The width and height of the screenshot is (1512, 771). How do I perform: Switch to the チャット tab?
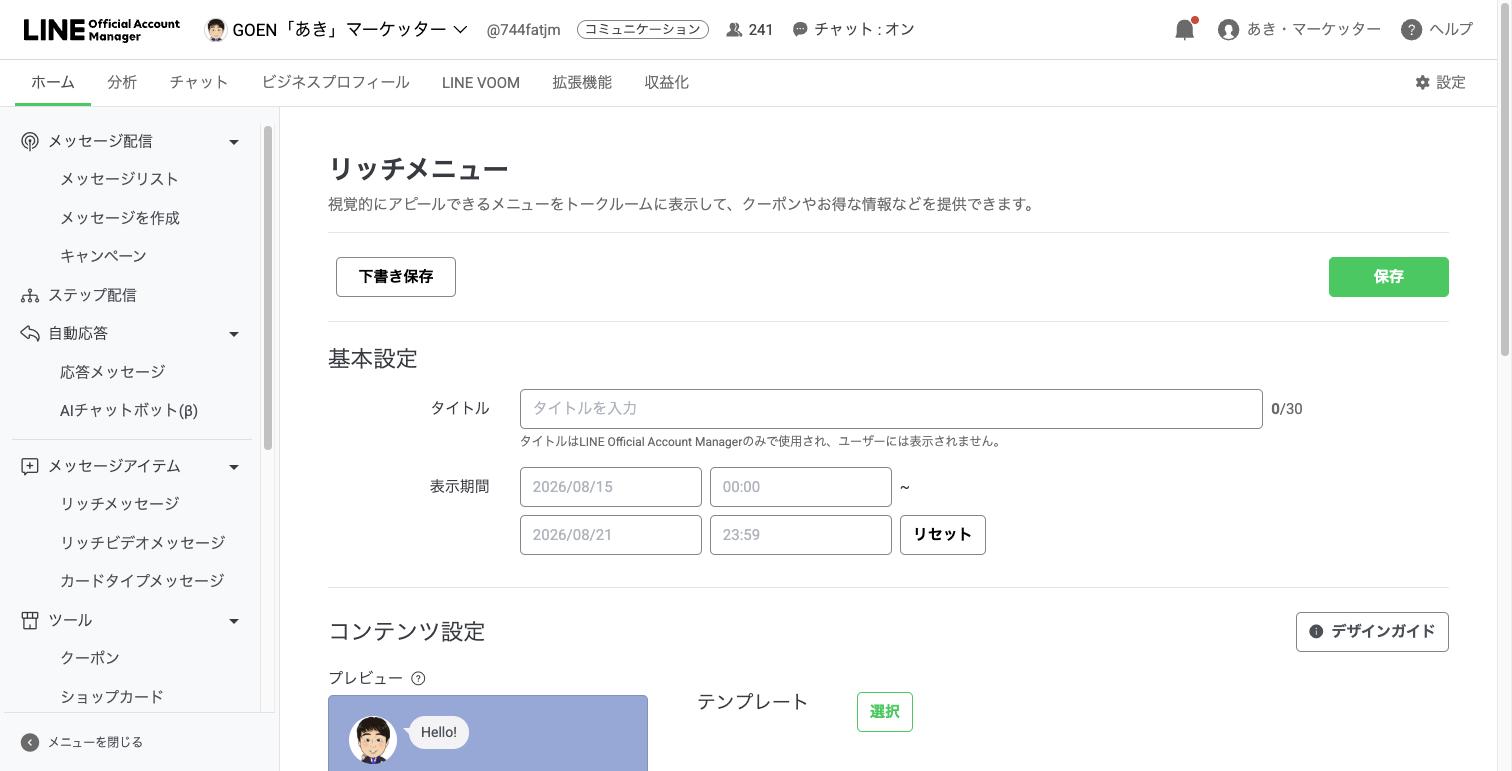click(x=199, y=83)
